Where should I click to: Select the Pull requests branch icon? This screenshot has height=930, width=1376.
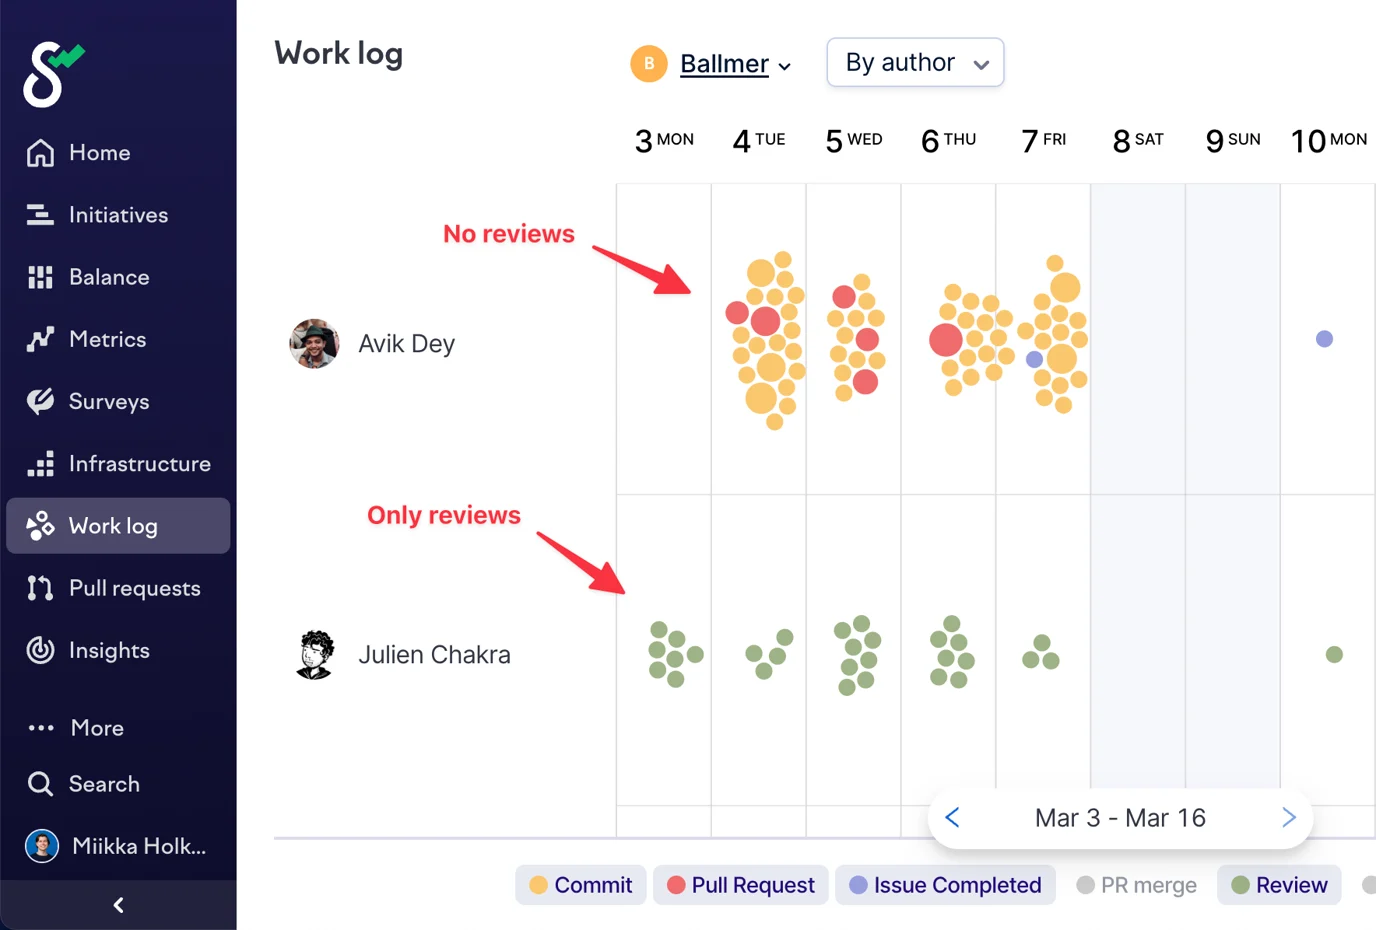[40, 588]
